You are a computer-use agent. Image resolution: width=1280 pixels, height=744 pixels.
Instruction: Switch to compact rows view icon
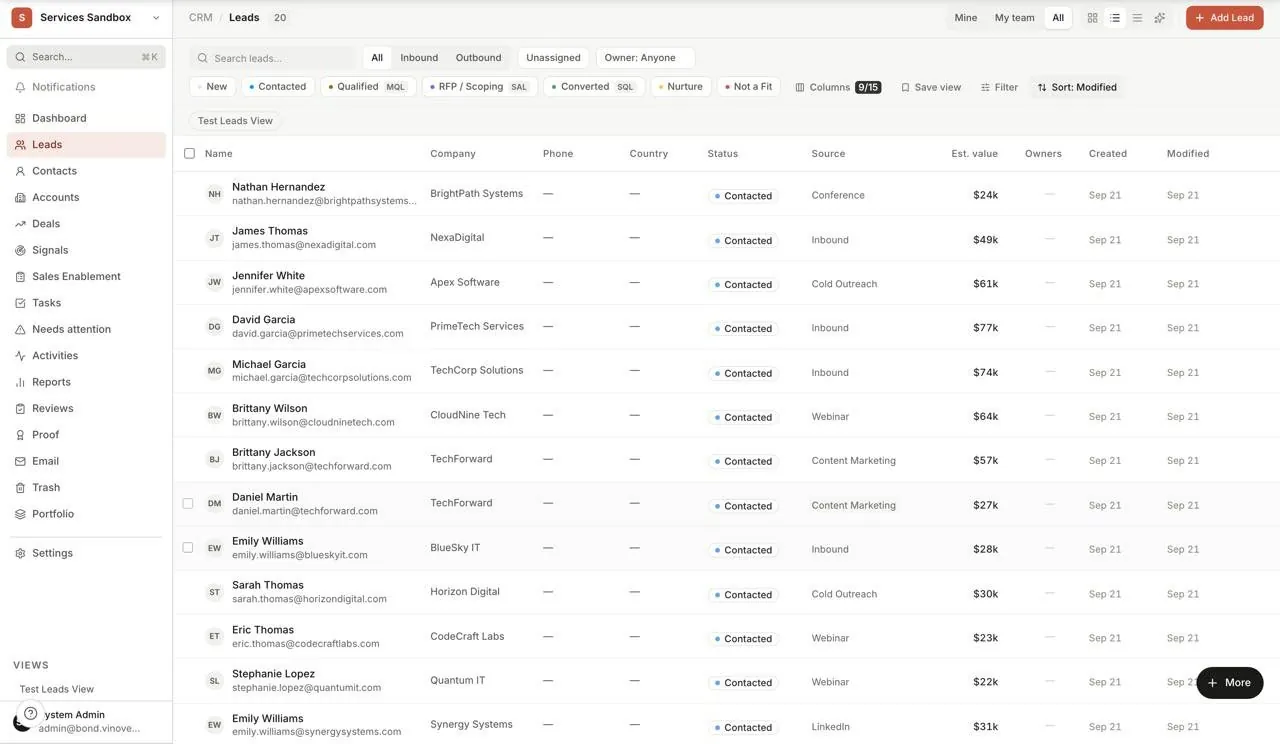(1137, 18)
